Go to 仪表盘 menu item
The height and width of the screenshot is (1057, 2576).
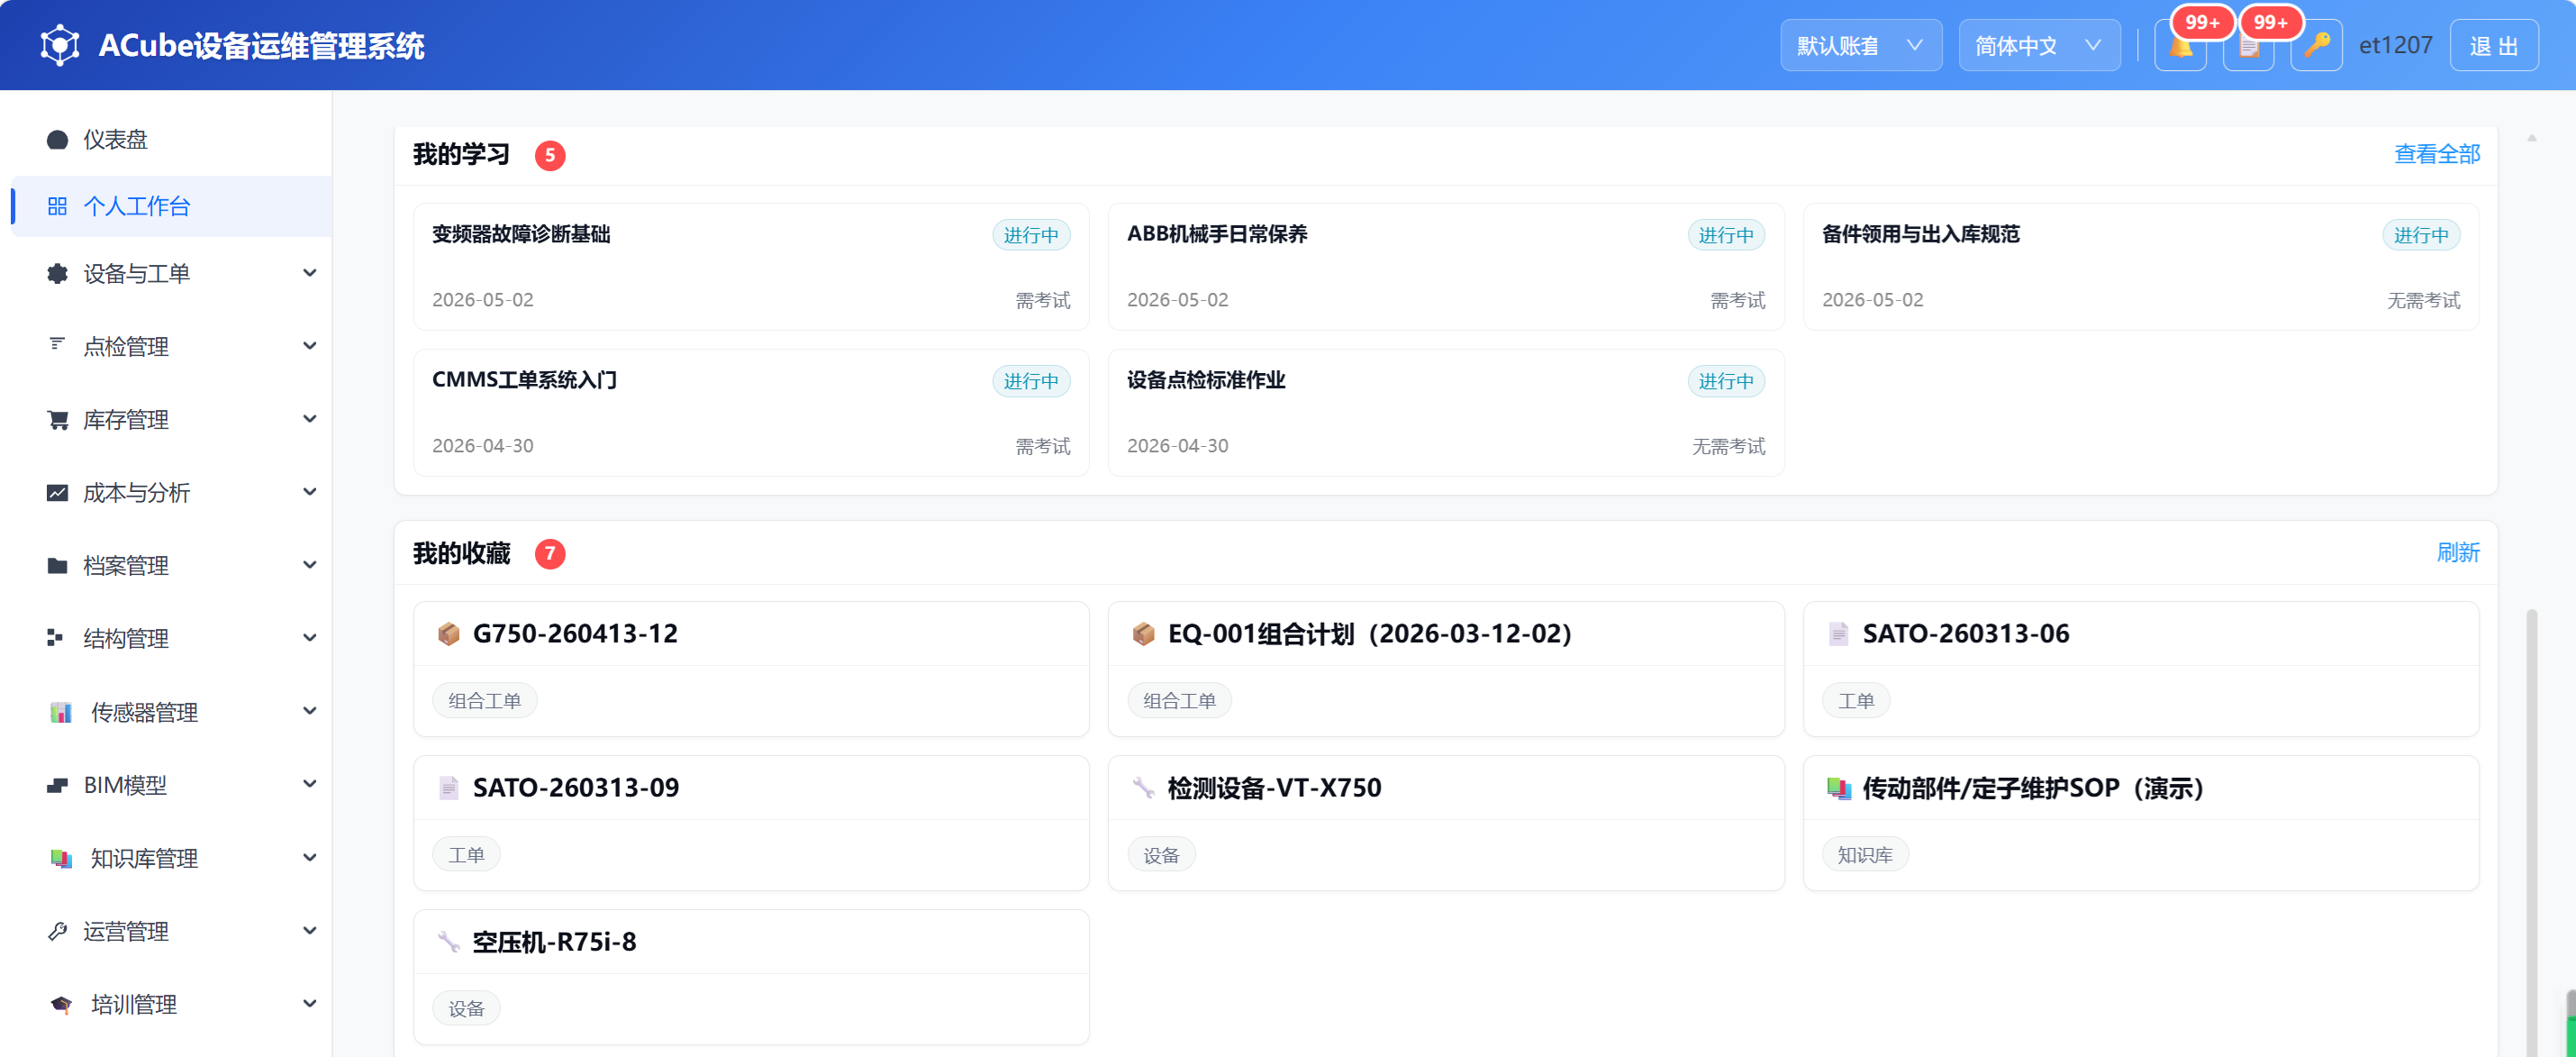172,139
